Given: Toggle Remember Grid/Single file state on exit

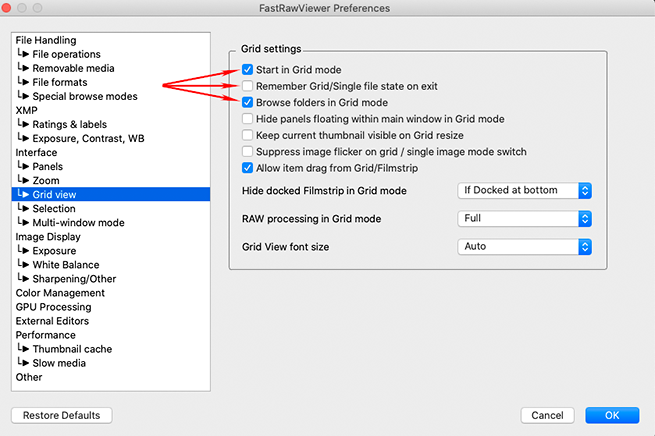Looking at the screenshot, I should click(x=248, y=86).
